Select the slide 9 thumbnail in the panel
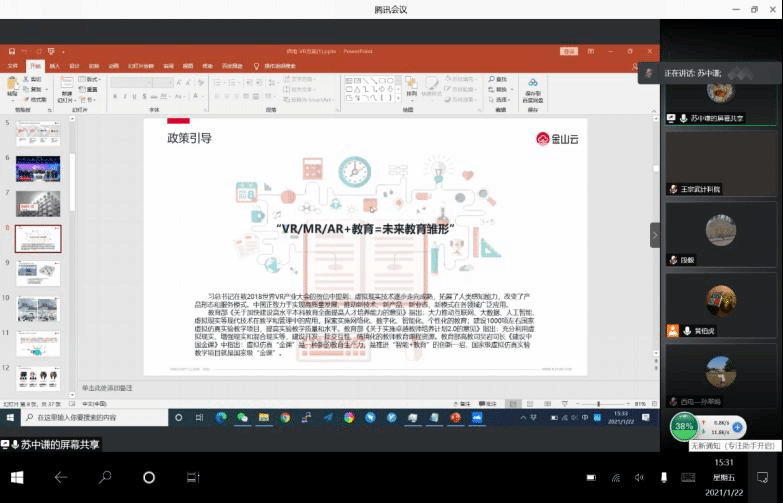 (x=38, y=272)
